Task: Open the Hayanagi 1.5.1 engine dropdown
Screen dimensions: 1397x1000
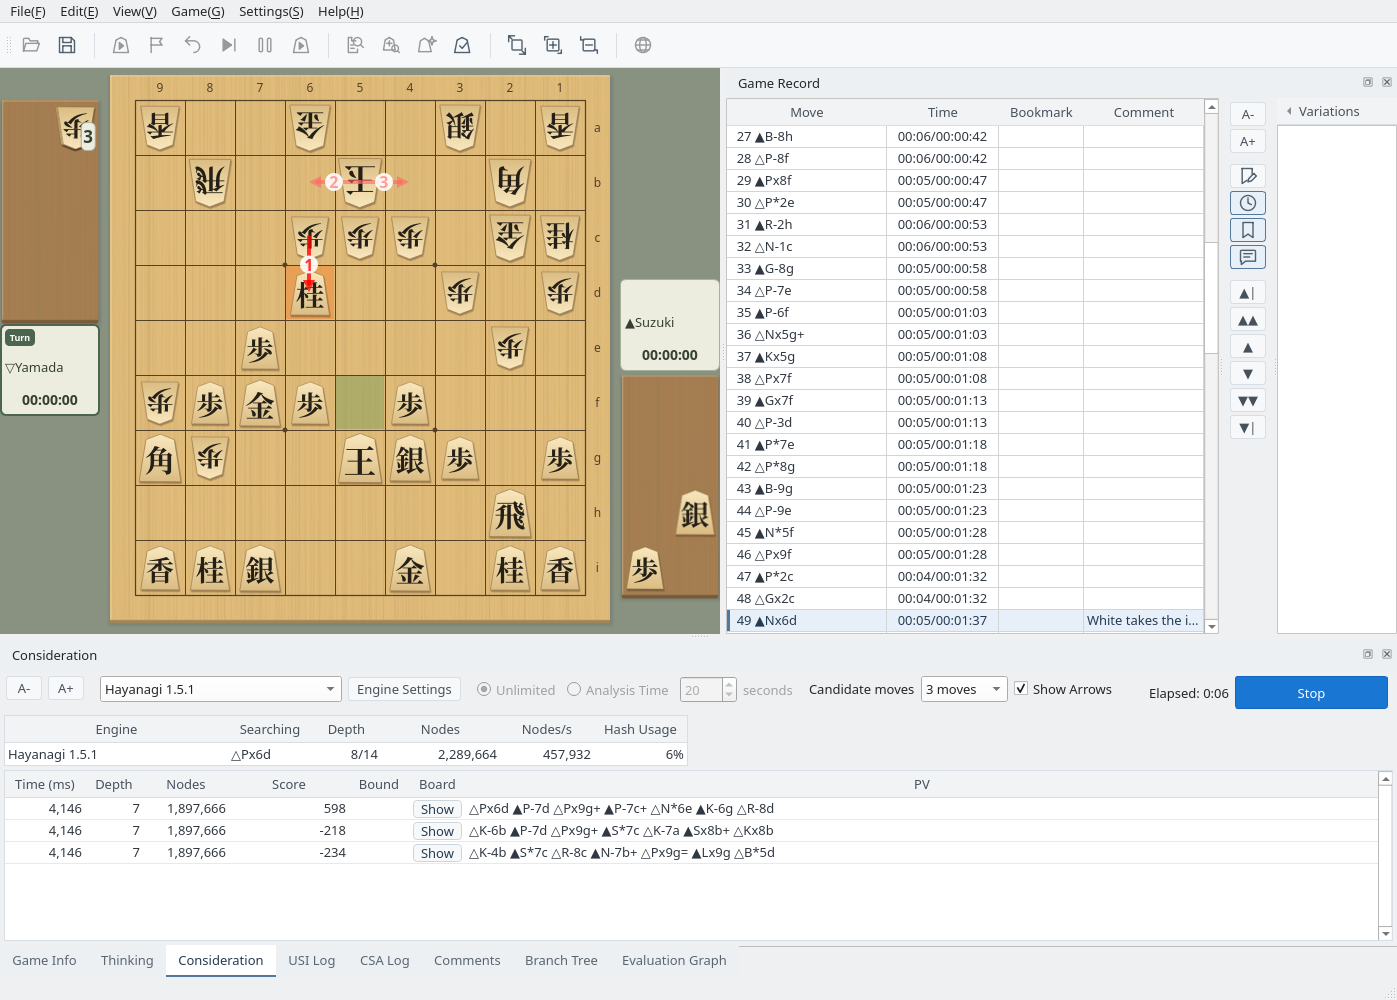Action: tap(221, 689)
